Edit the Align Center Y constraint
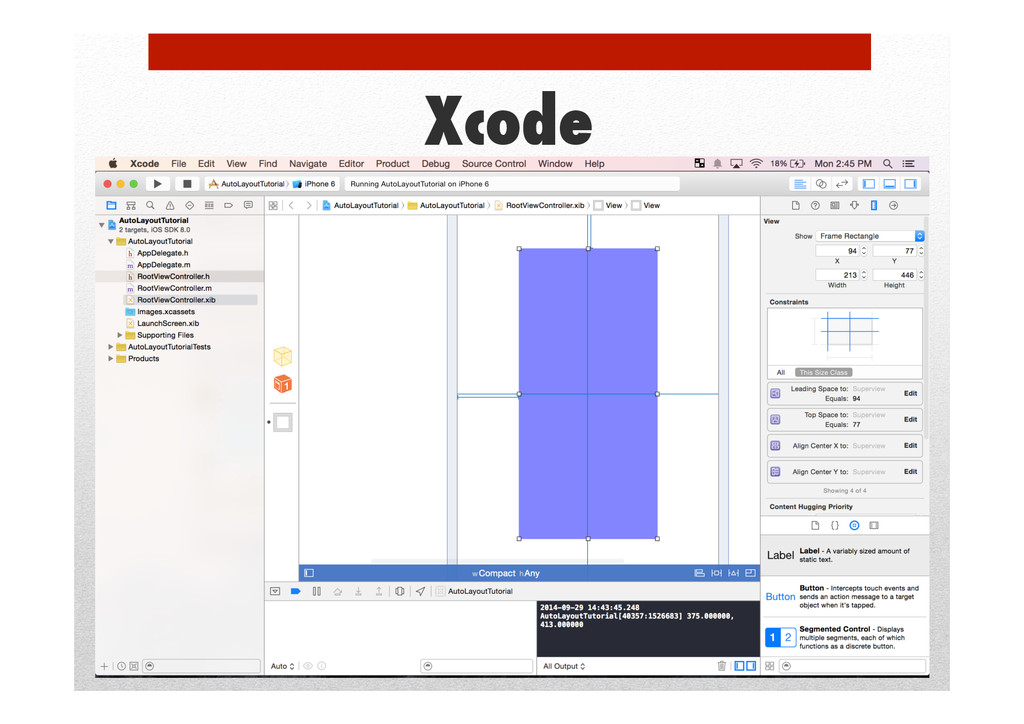 [910, 472]
